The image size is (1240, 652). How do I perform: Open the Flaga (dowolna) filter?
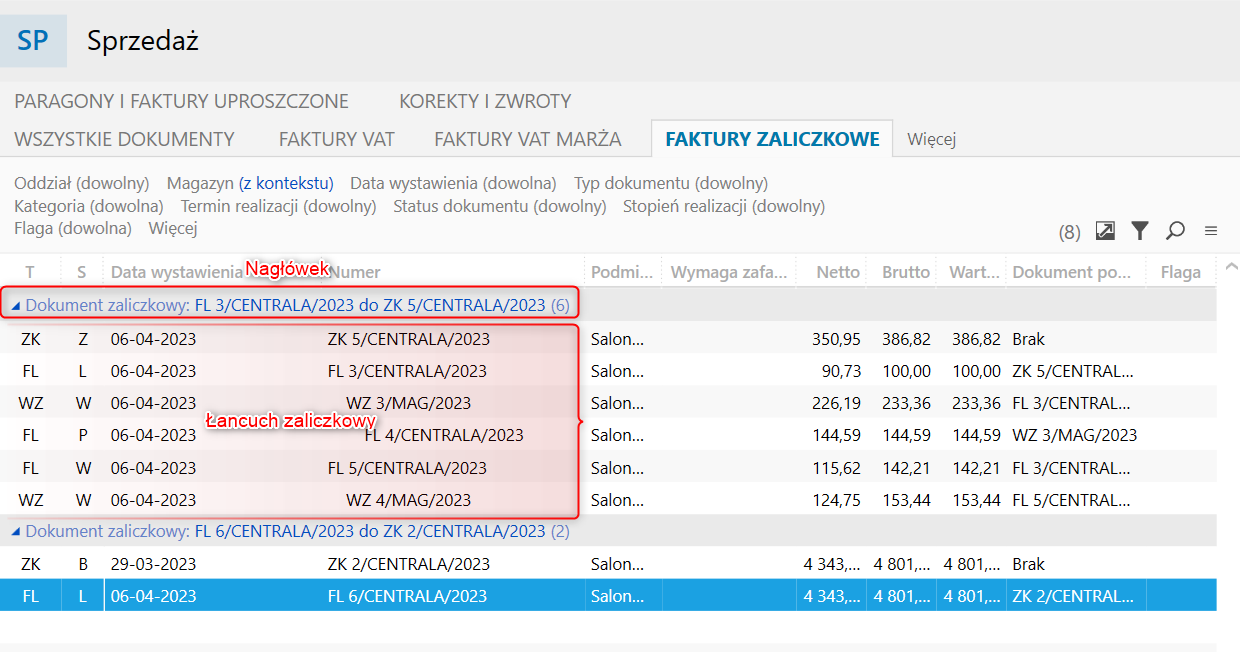73,228
